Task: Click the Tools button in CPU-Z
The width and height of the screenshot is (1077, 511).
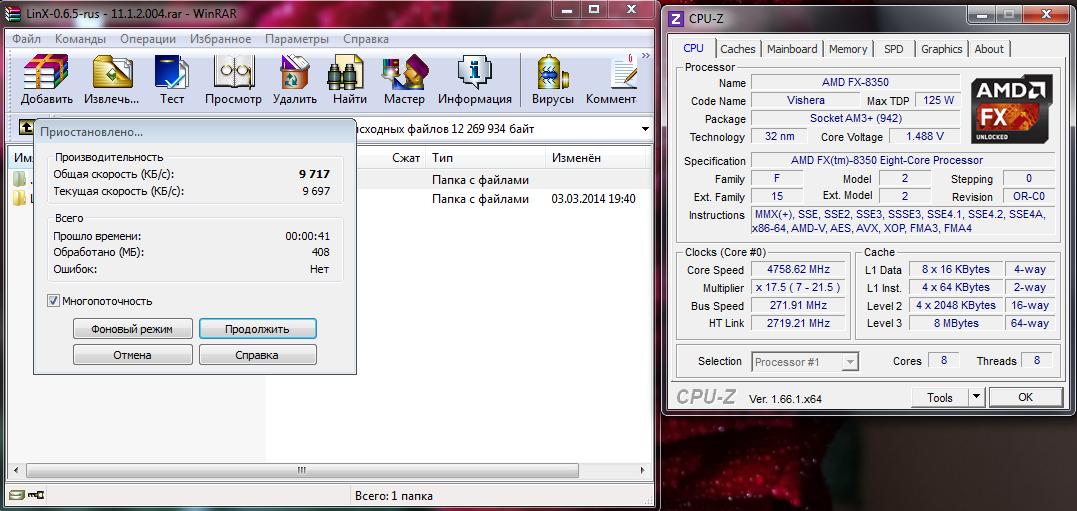Action: (940, 397)
